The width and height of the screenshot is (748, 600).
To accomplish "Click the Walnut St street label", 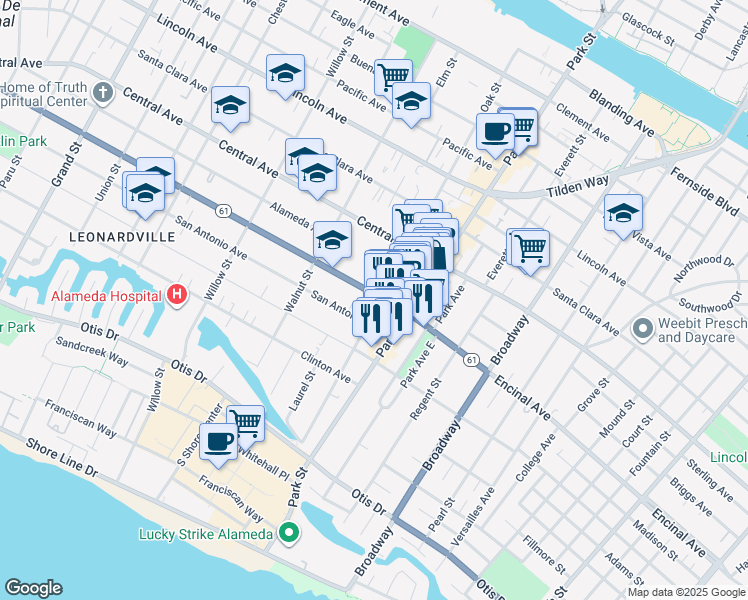I will coord(299,291).
